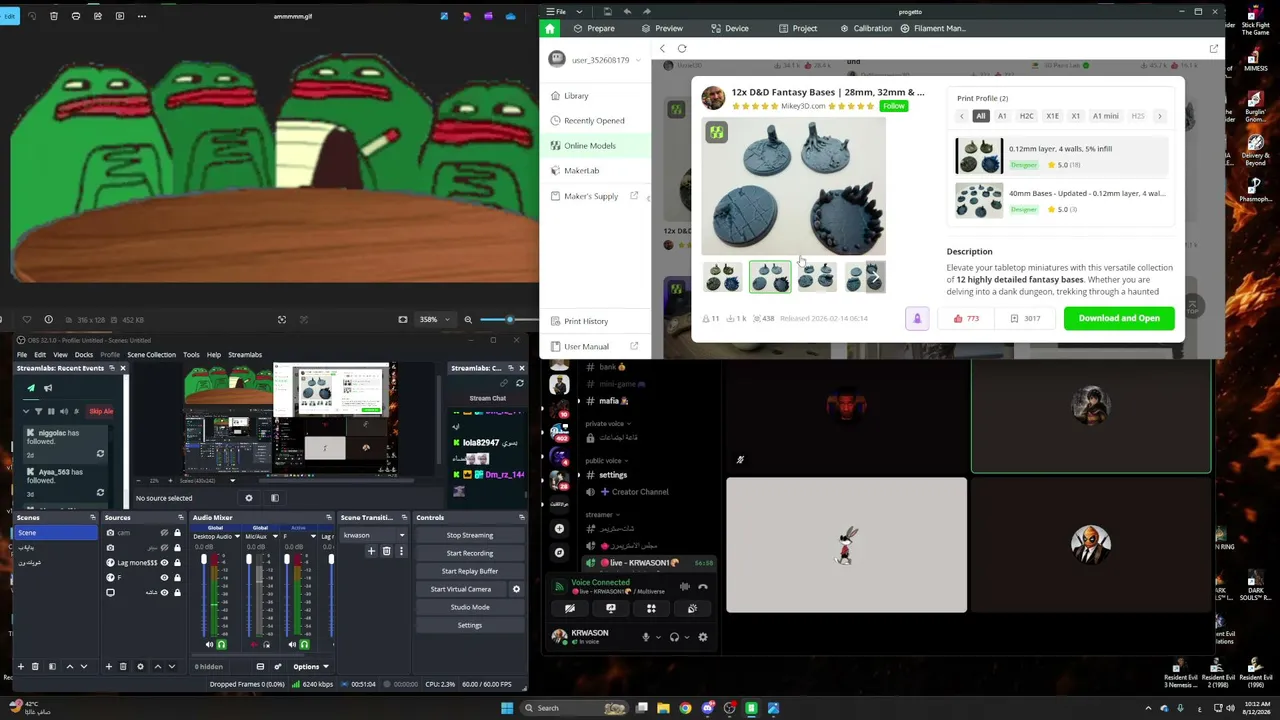
Task: Open source properties gear in OBS preview bar
Action: click(249, 498)
